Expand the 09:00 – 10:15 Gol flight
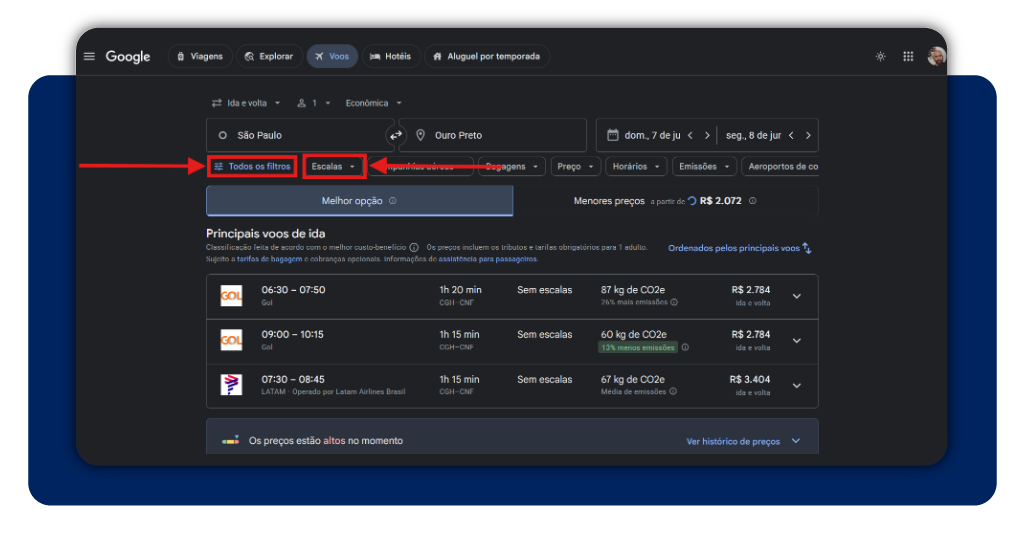This screenshot has width=1024, height=536. pyautogui.click(x=797, y=340)
